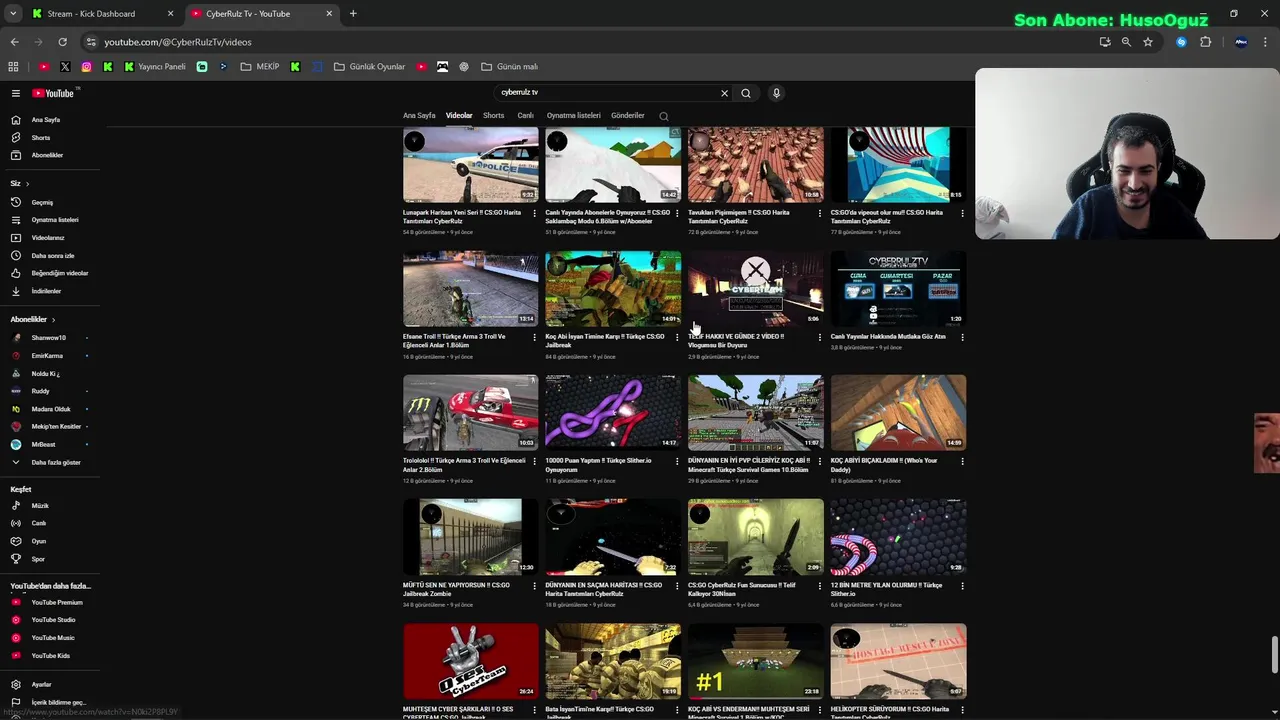Click the page vertical scrollbar thumb

pyautogui.click(x=1274, y=655)
